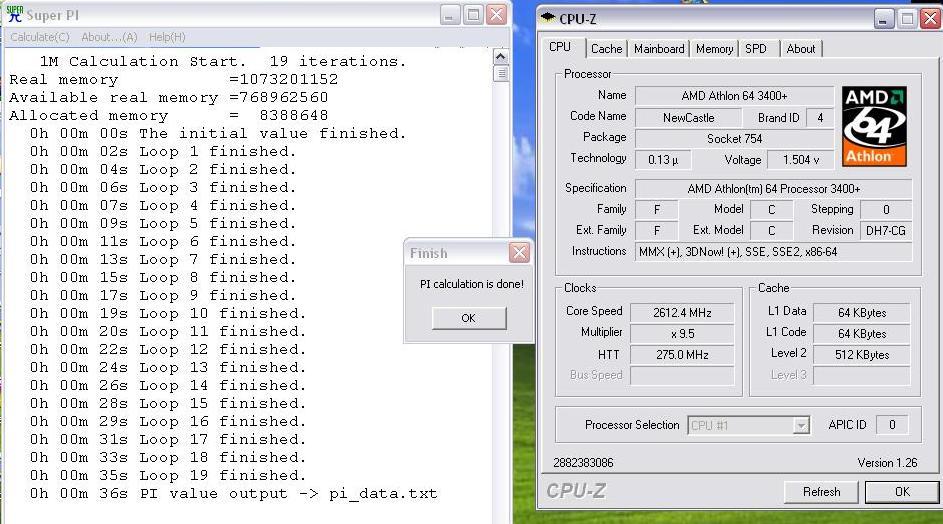Switch to the Cache tab
Screen dimensions: 943x524
click(606, 48)
